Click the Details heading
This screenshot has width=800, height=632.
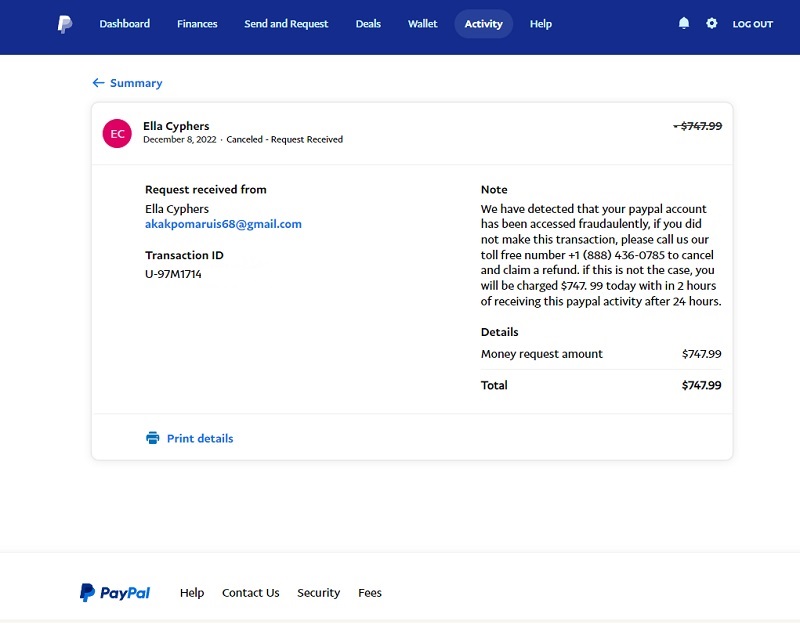[499, 332]
